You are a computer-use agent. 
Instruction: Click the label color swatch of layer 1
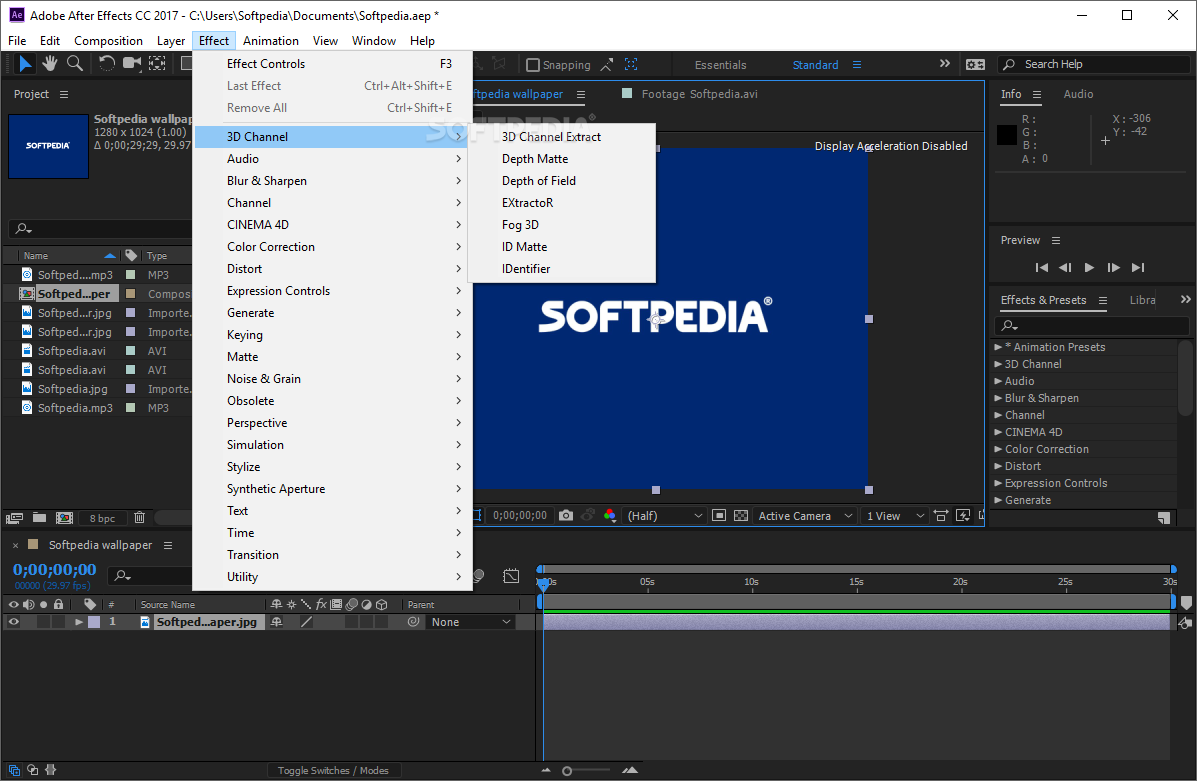point(94,622)
